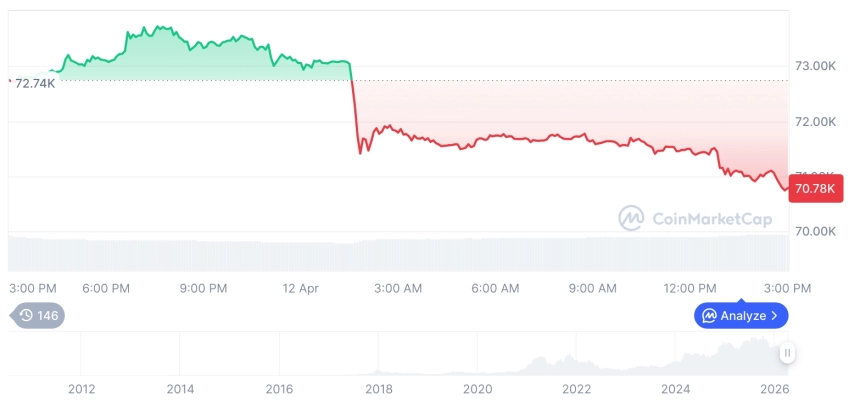860x401 pixels.
Task: Click the CoinMarketCap watermark text
Action: pyautogui.click(x=711, y=218)
